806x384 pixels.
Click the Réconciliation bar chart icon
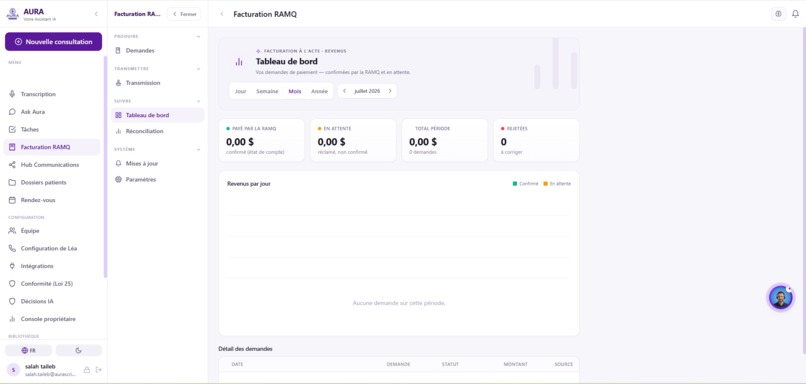(118, 131)
